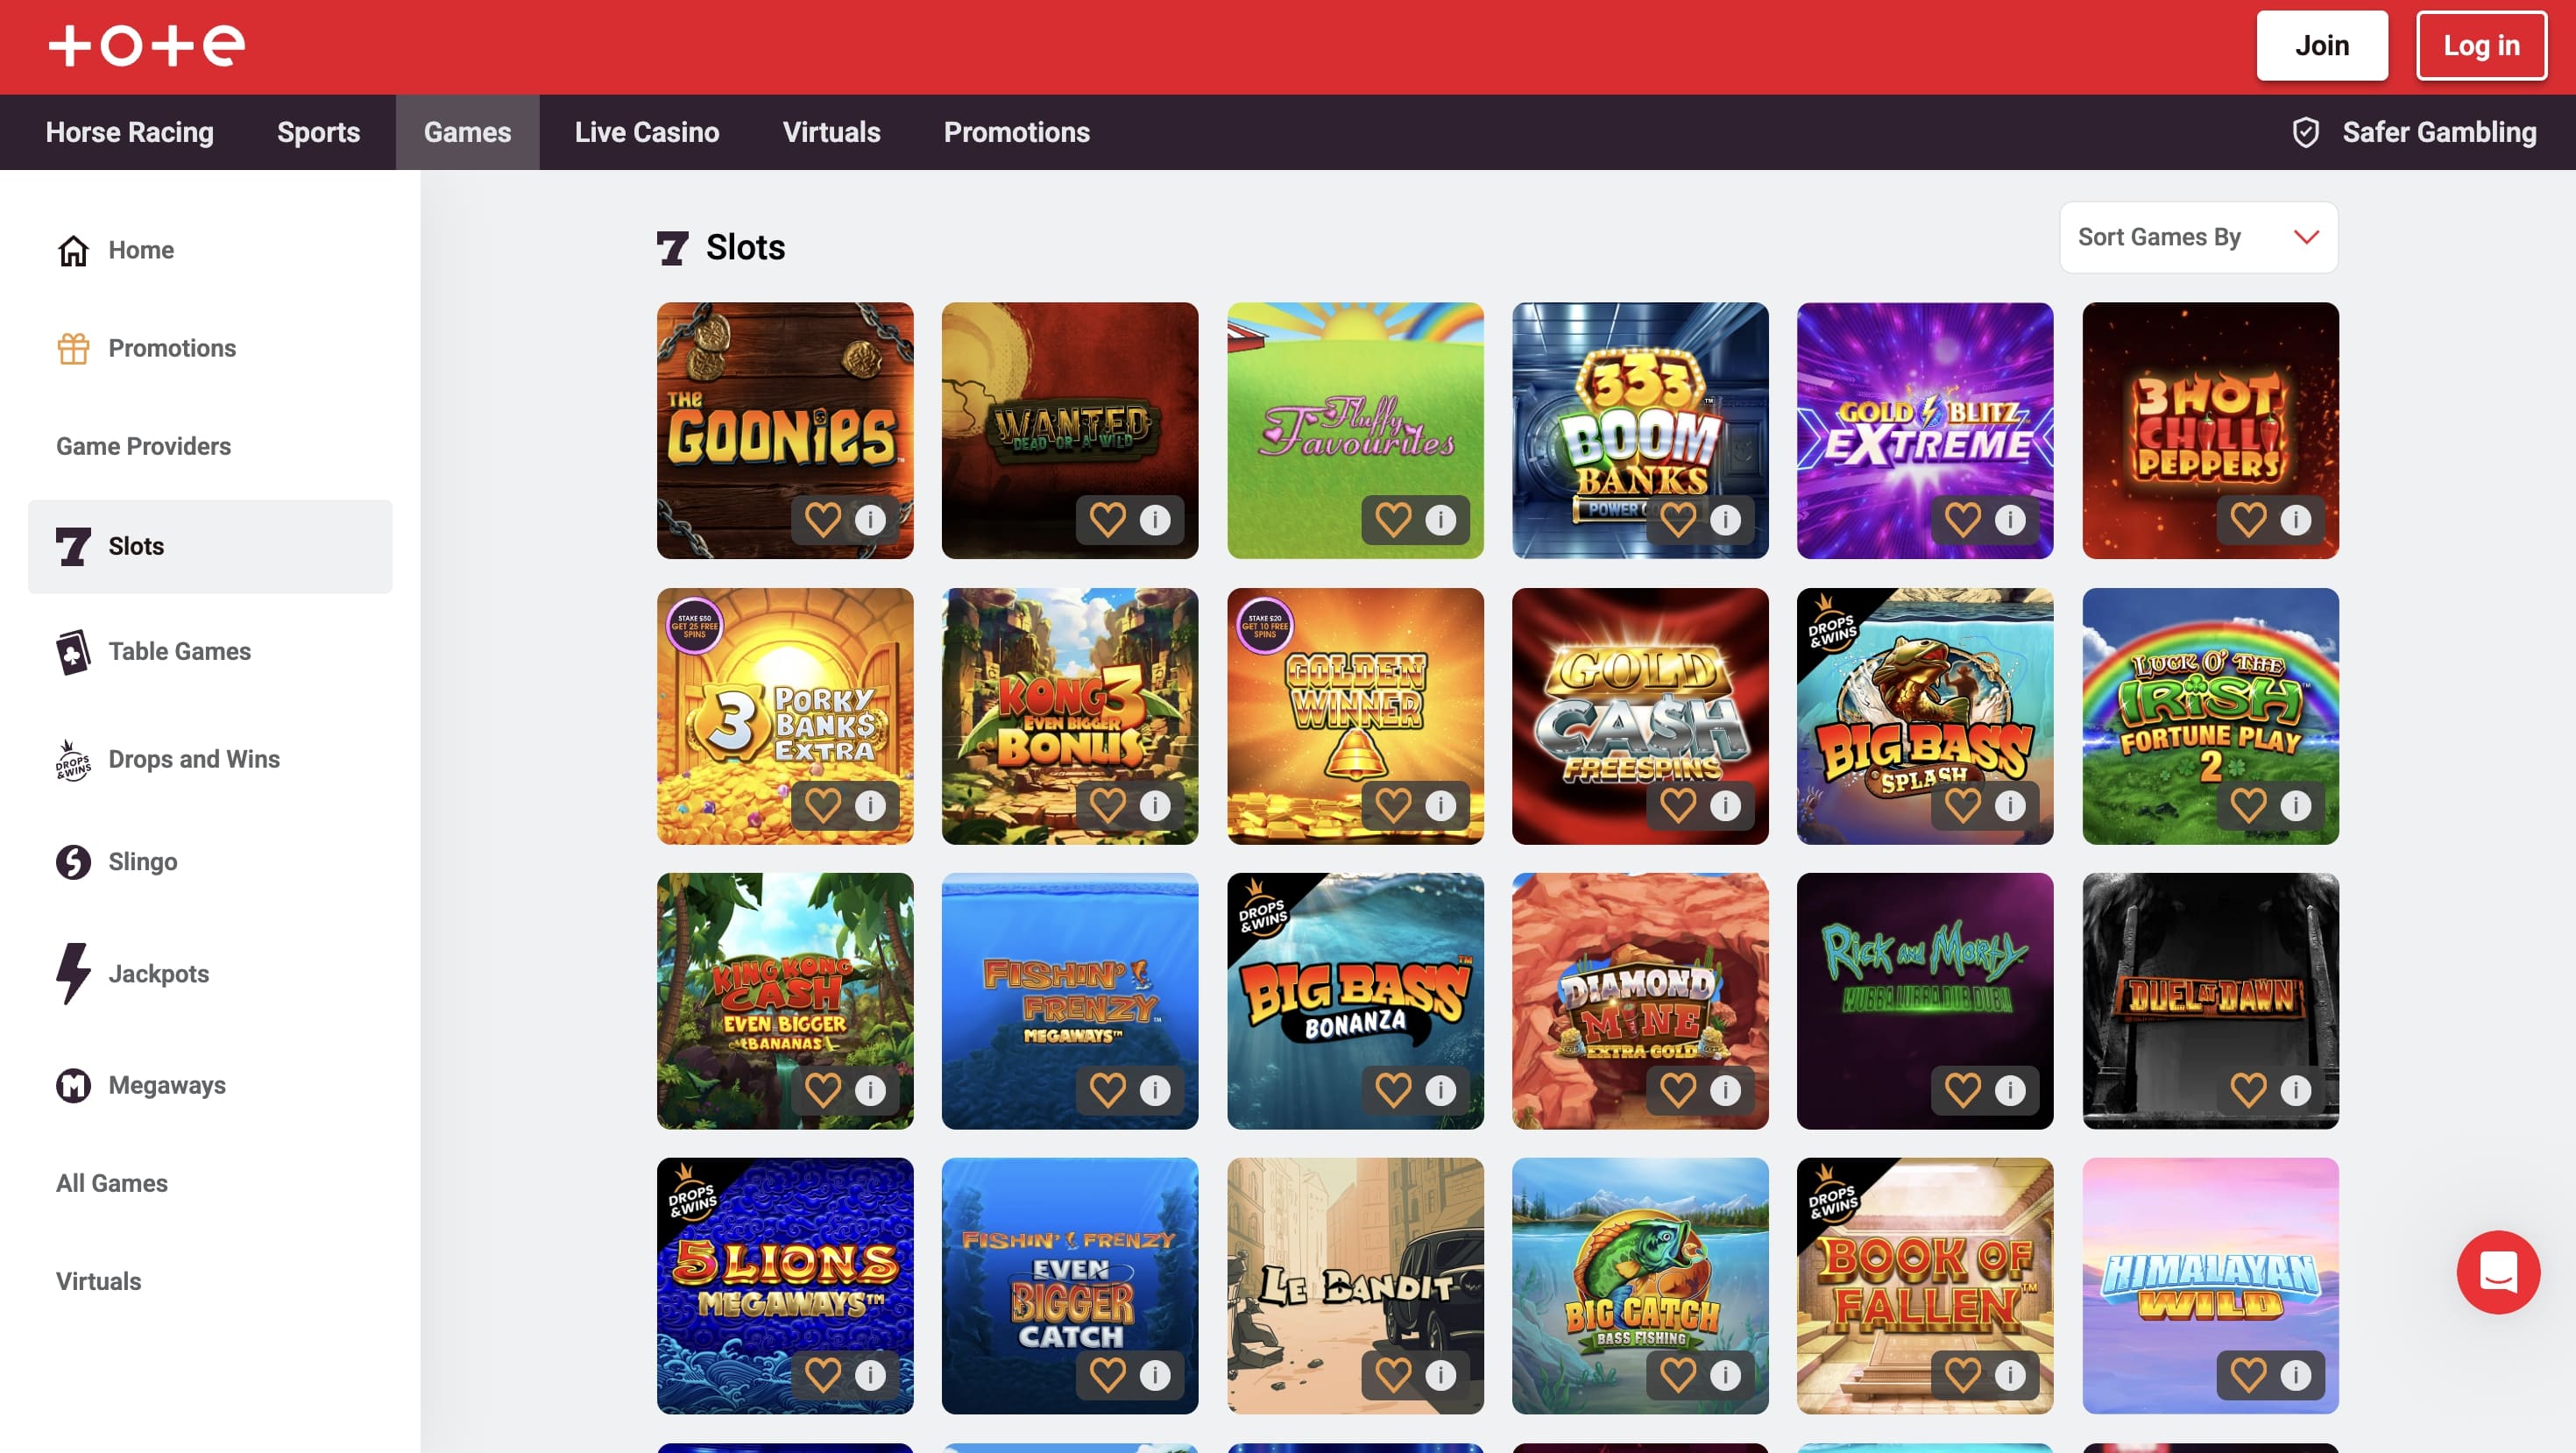This screenshot has height=1453, width=2576.
Task: Switch to the Live Casino tab
Action: click(x=646, y=132)
